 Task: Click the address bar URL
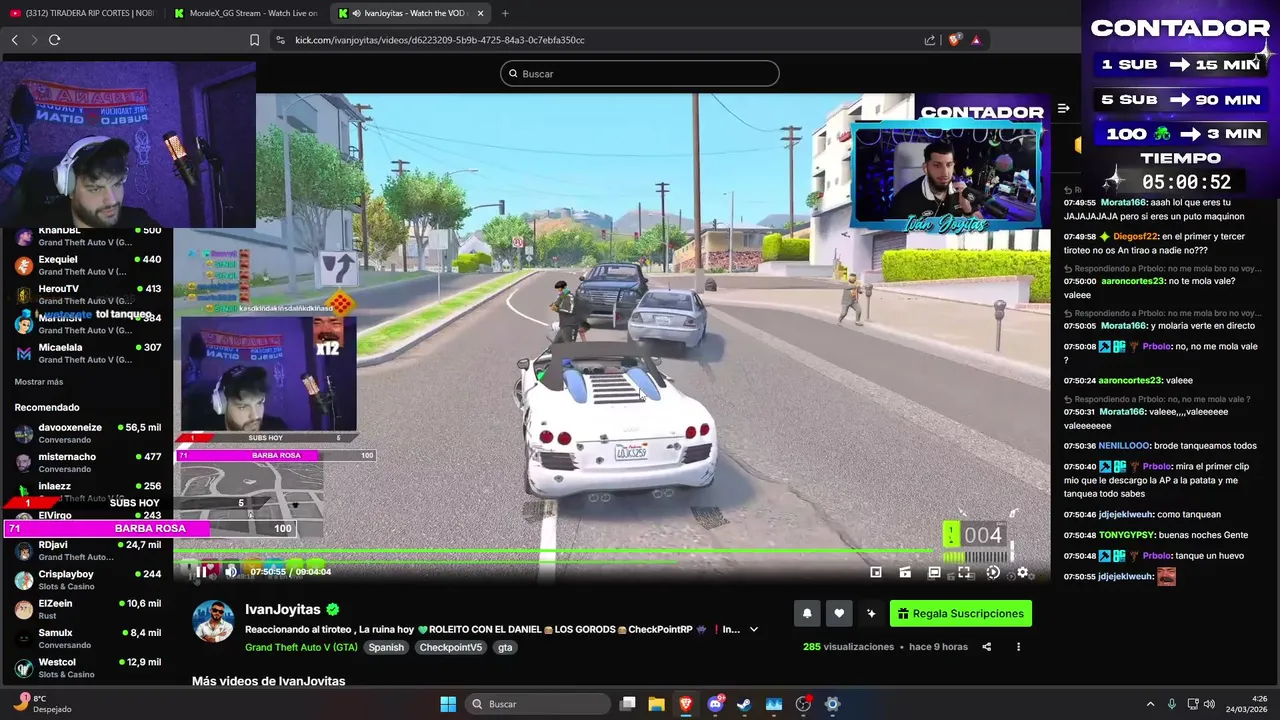click(440, 40)
